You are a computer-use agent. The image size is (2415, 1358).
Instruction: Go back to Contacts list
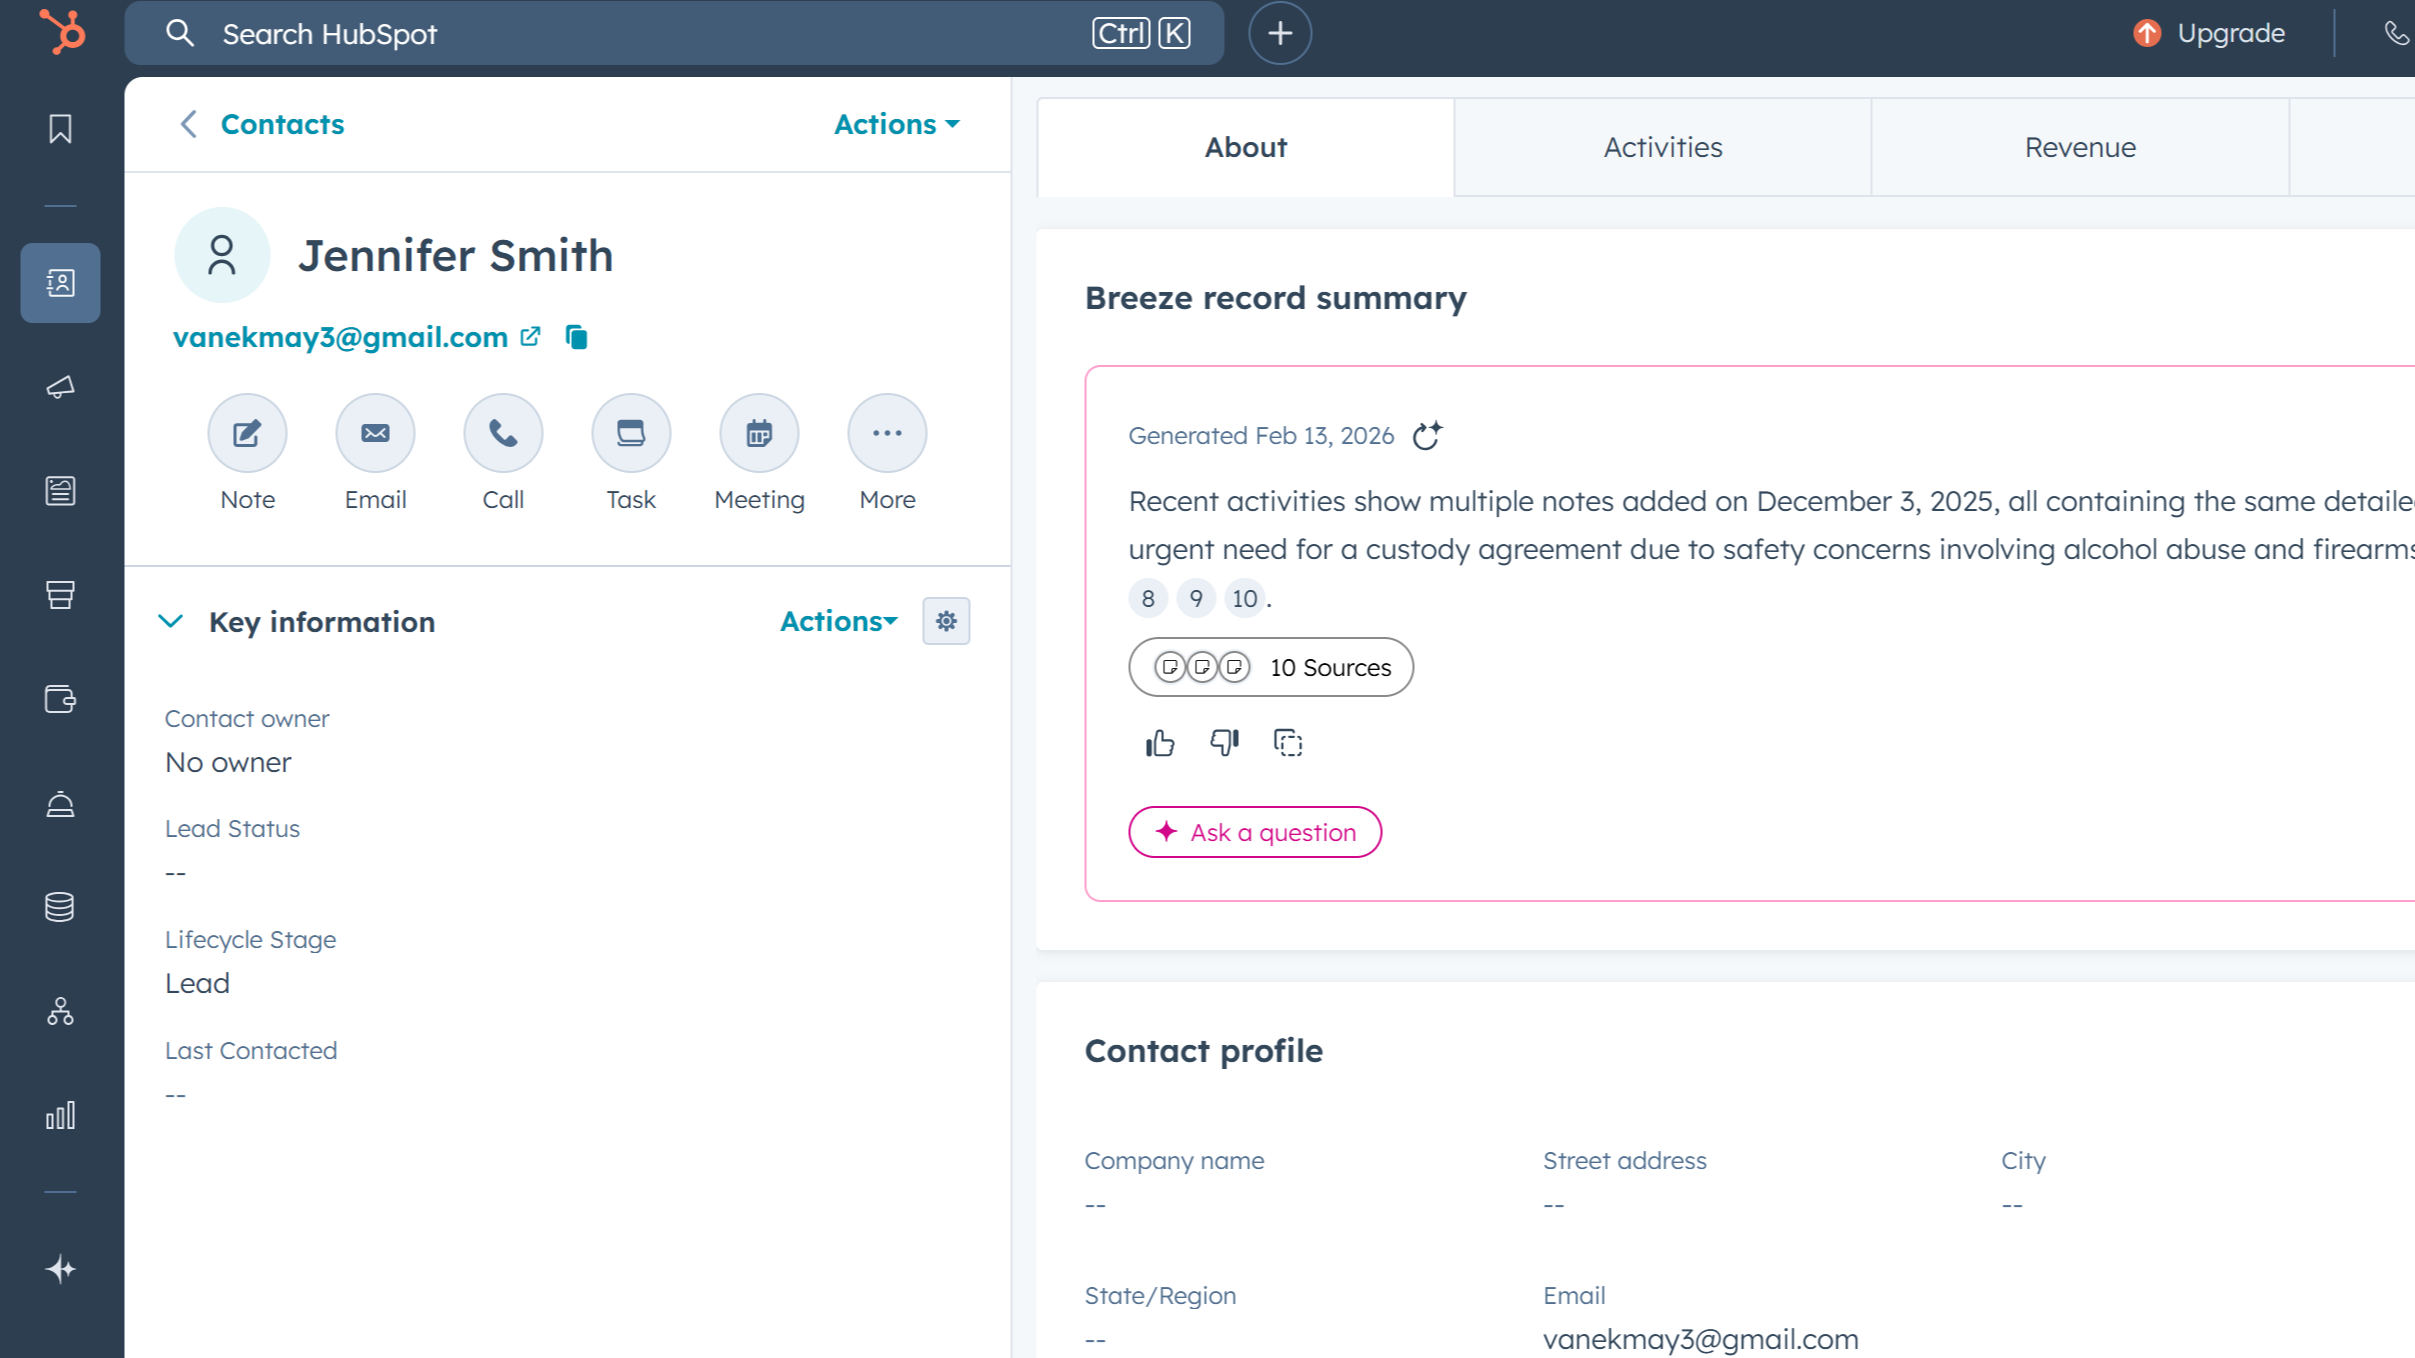(x=262, y=124)
